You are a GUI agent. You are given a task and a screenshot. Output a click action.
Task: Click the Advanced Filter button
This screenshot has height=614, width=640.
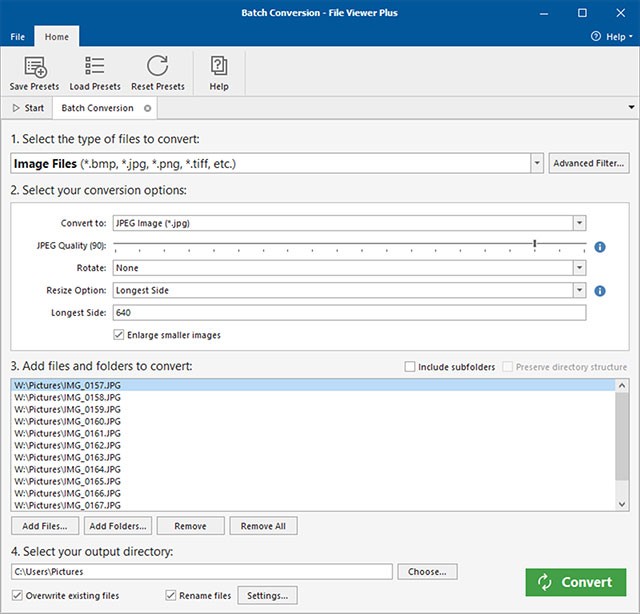coord(588,163)
